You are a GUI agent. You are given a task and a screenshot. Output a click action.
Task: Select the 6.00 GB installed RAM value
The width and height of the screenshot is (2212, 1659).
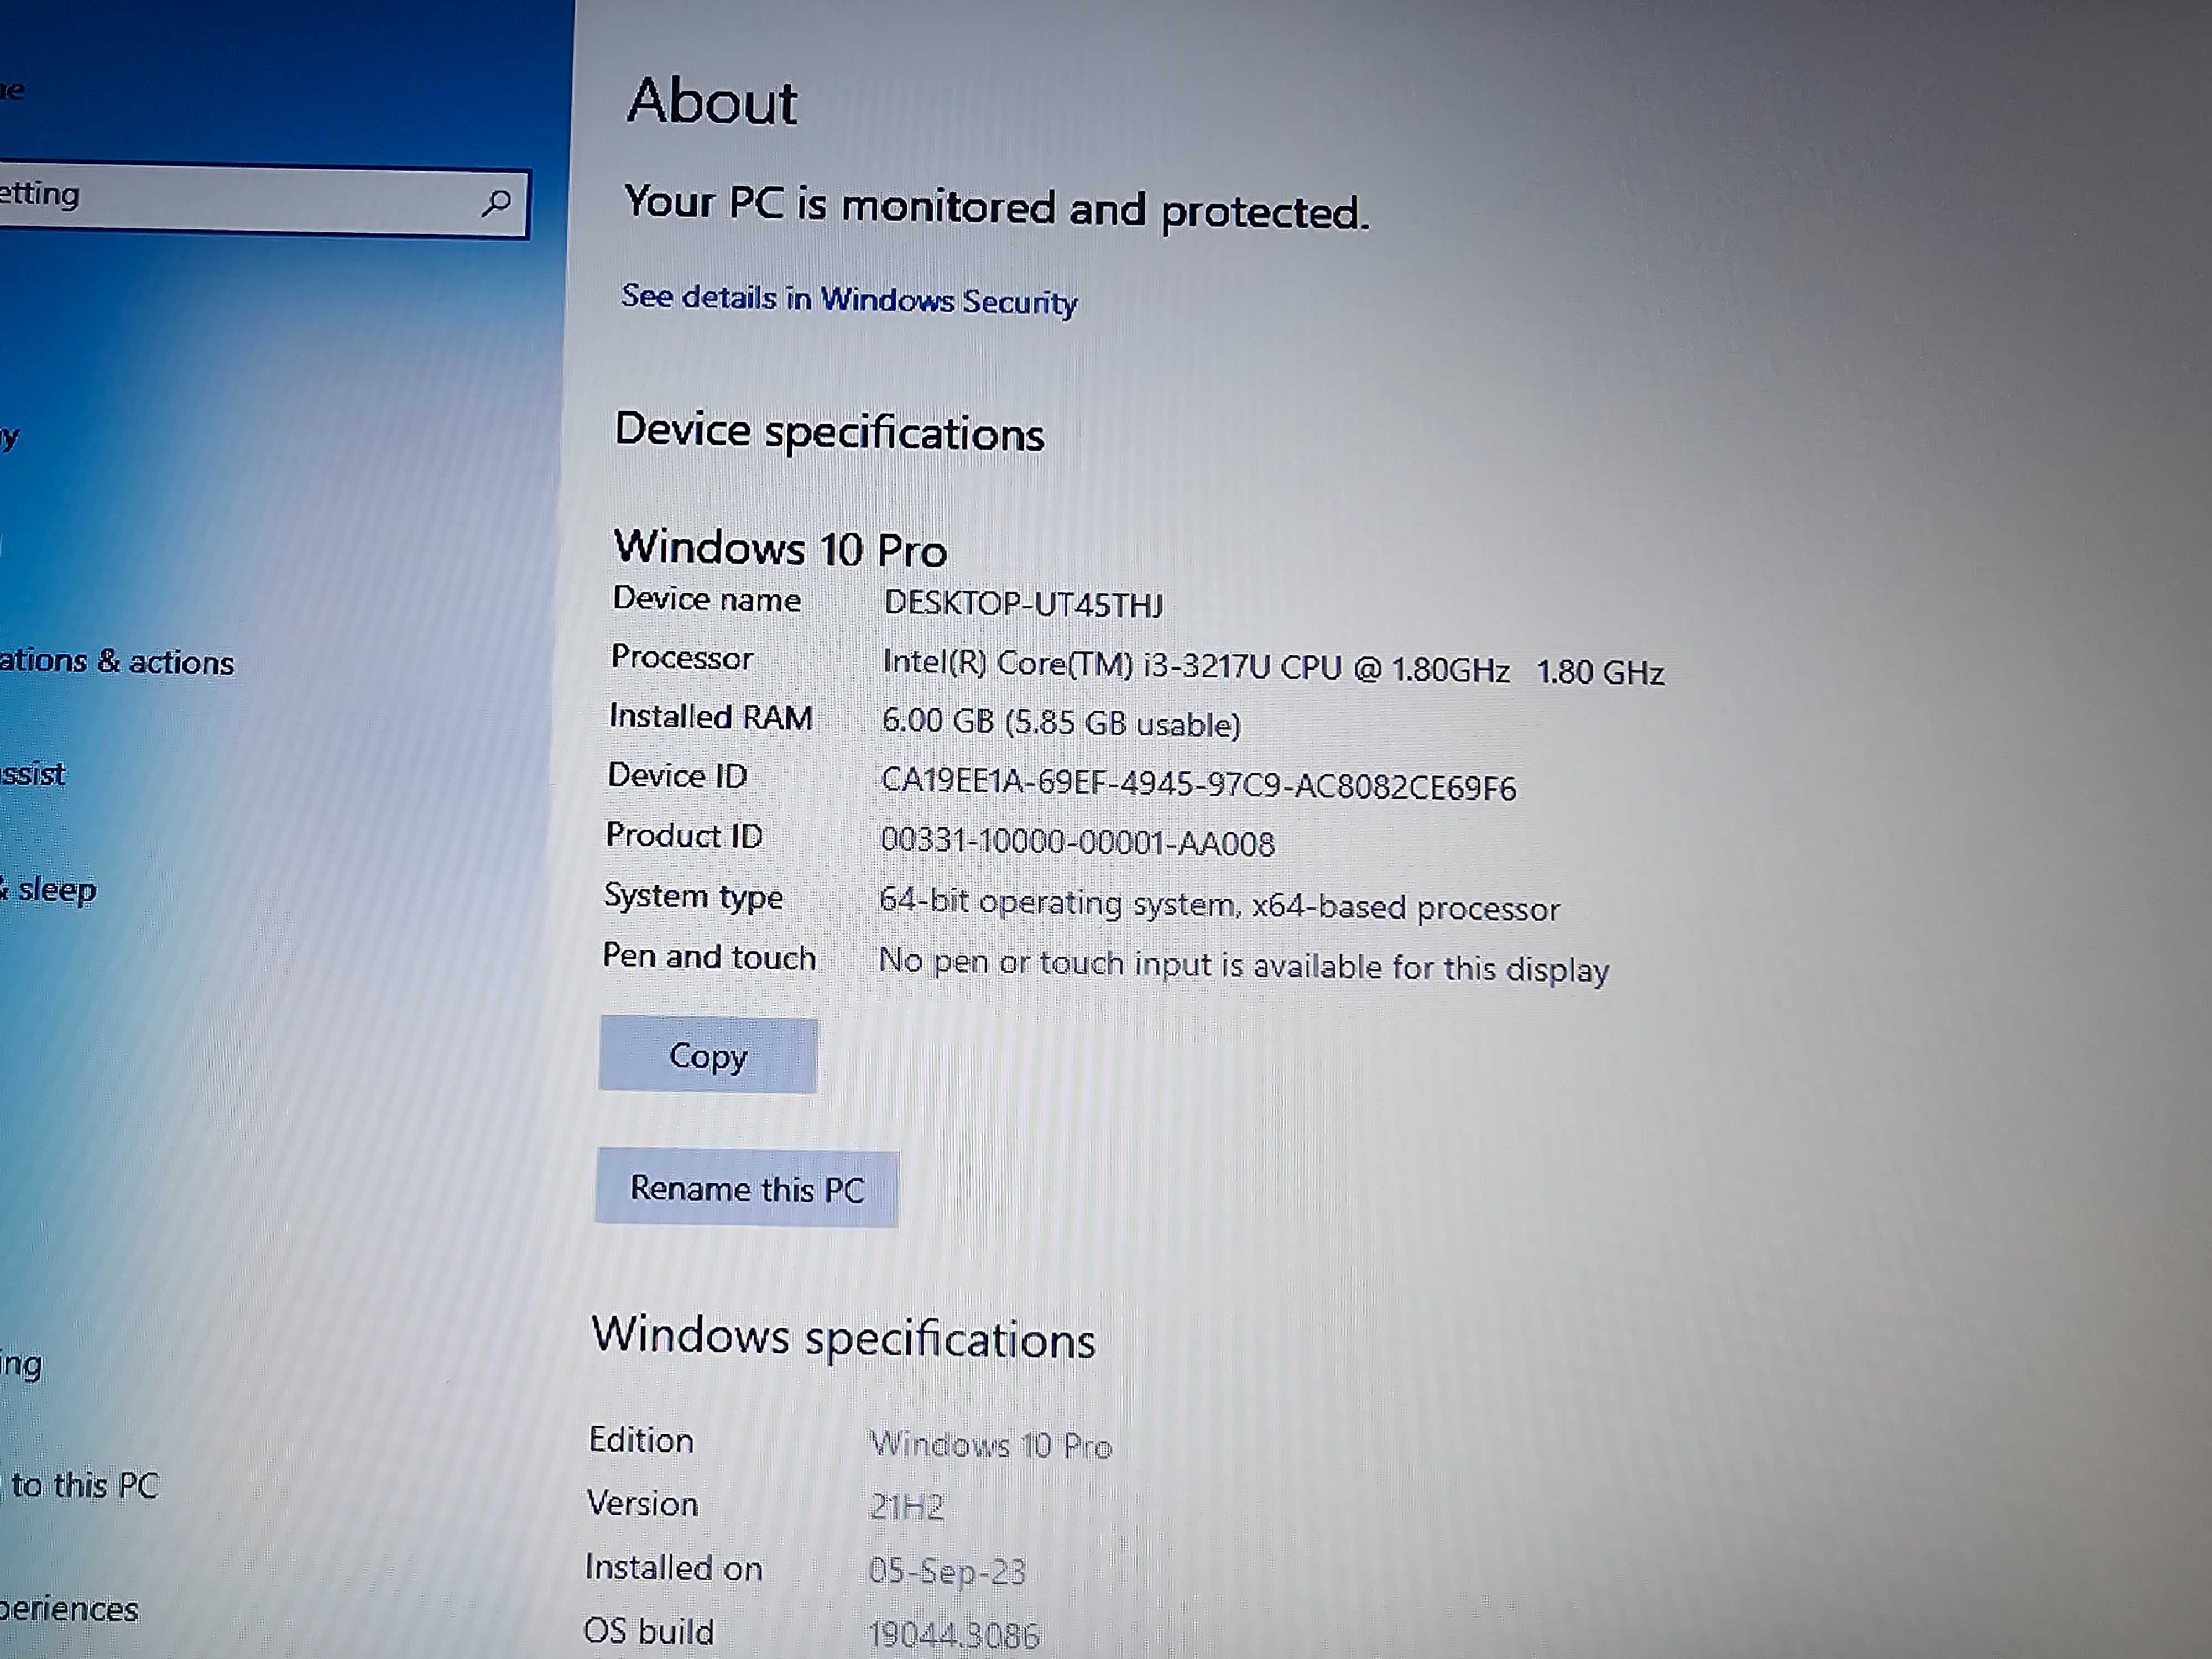pos(1061,722)
